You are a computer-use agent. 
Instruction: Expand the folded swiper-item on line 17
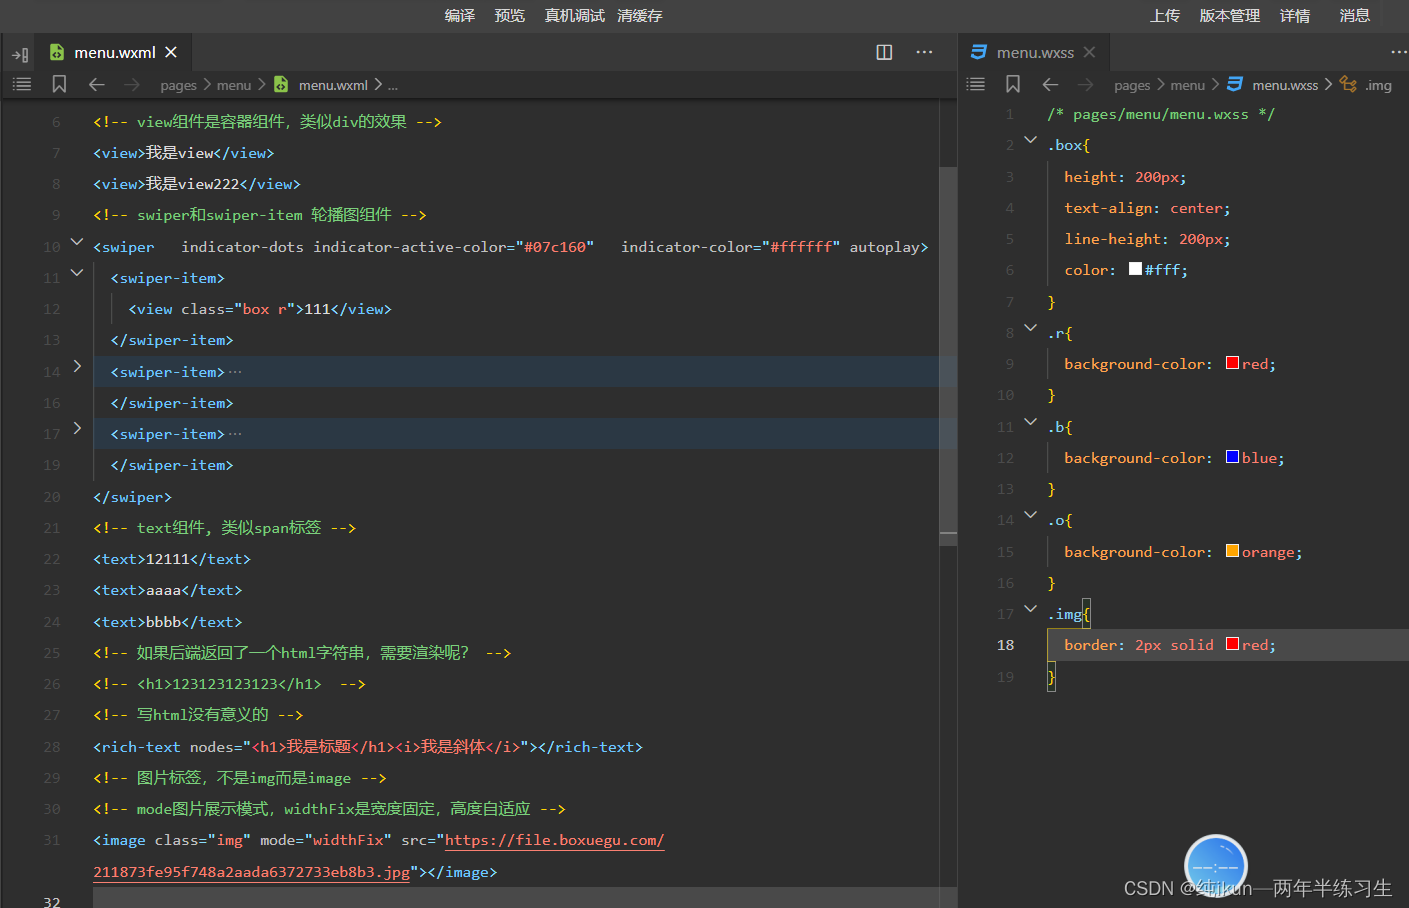(77, 428)
